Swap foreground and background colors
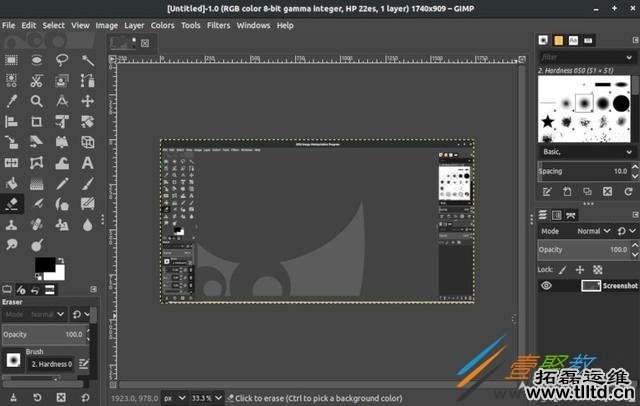Screen dimensions: 640x406 click(61, 260)
